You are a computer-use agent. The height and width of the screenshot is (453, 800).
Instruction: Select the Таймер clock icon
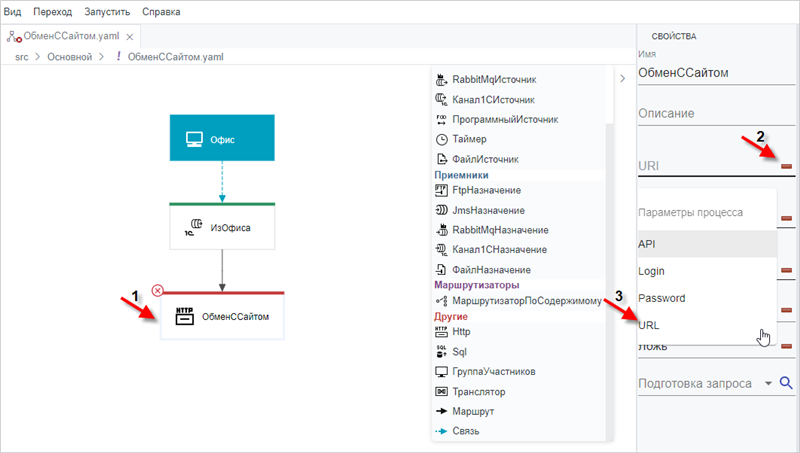[441, 139]
